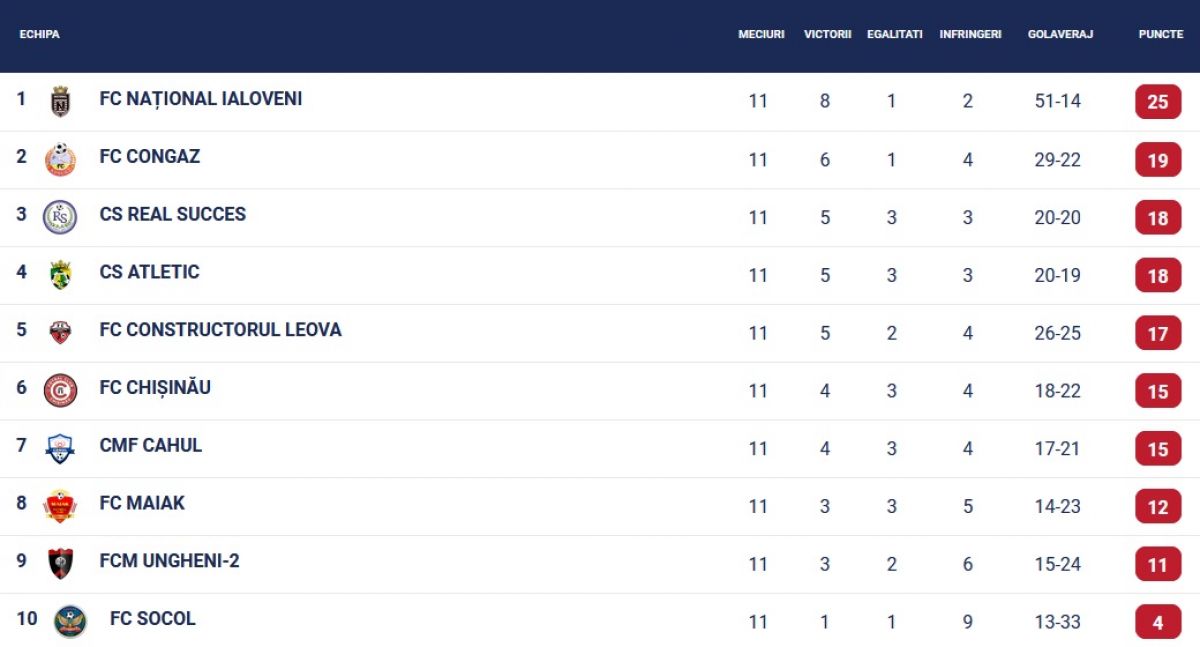The height and width of the screenshot is (647, 1200).
Task: Click the 25 points badge
Action: 1158,102
